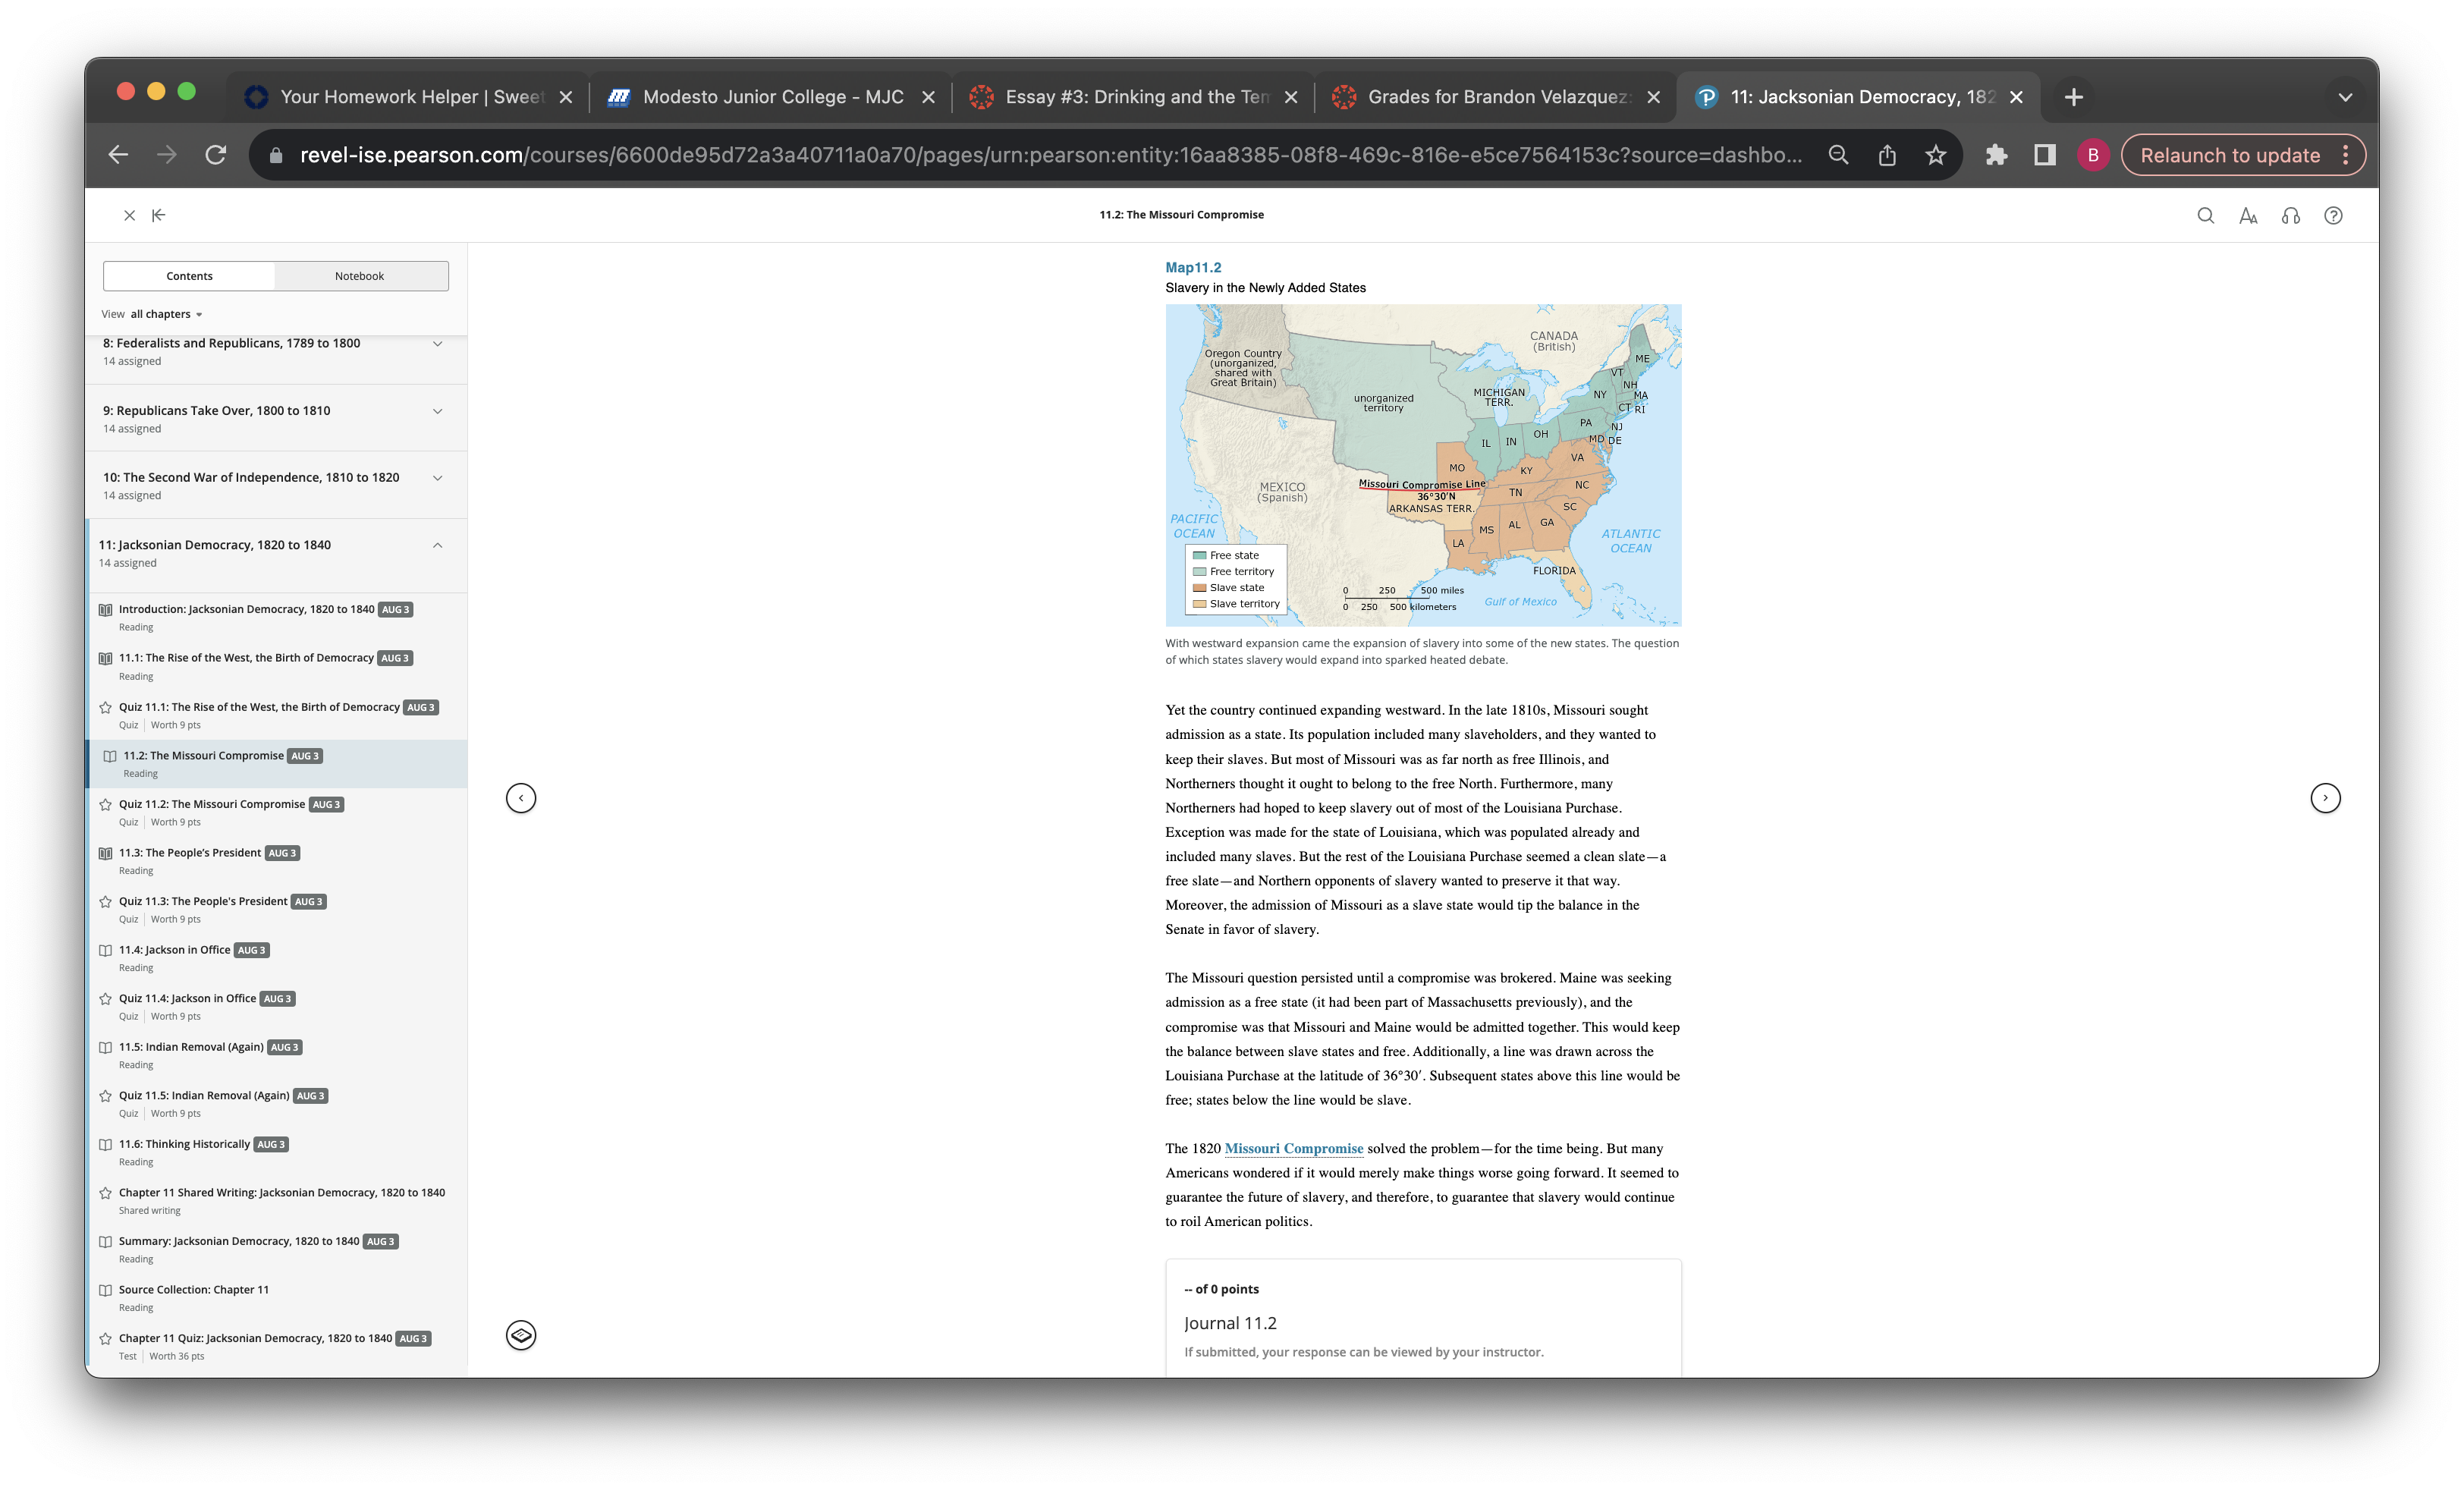Image resolution: width=2464 pixels, height=1490 pixels.
Task: Open Source Collection: Chapter 11
Action: click(194, 1290)
